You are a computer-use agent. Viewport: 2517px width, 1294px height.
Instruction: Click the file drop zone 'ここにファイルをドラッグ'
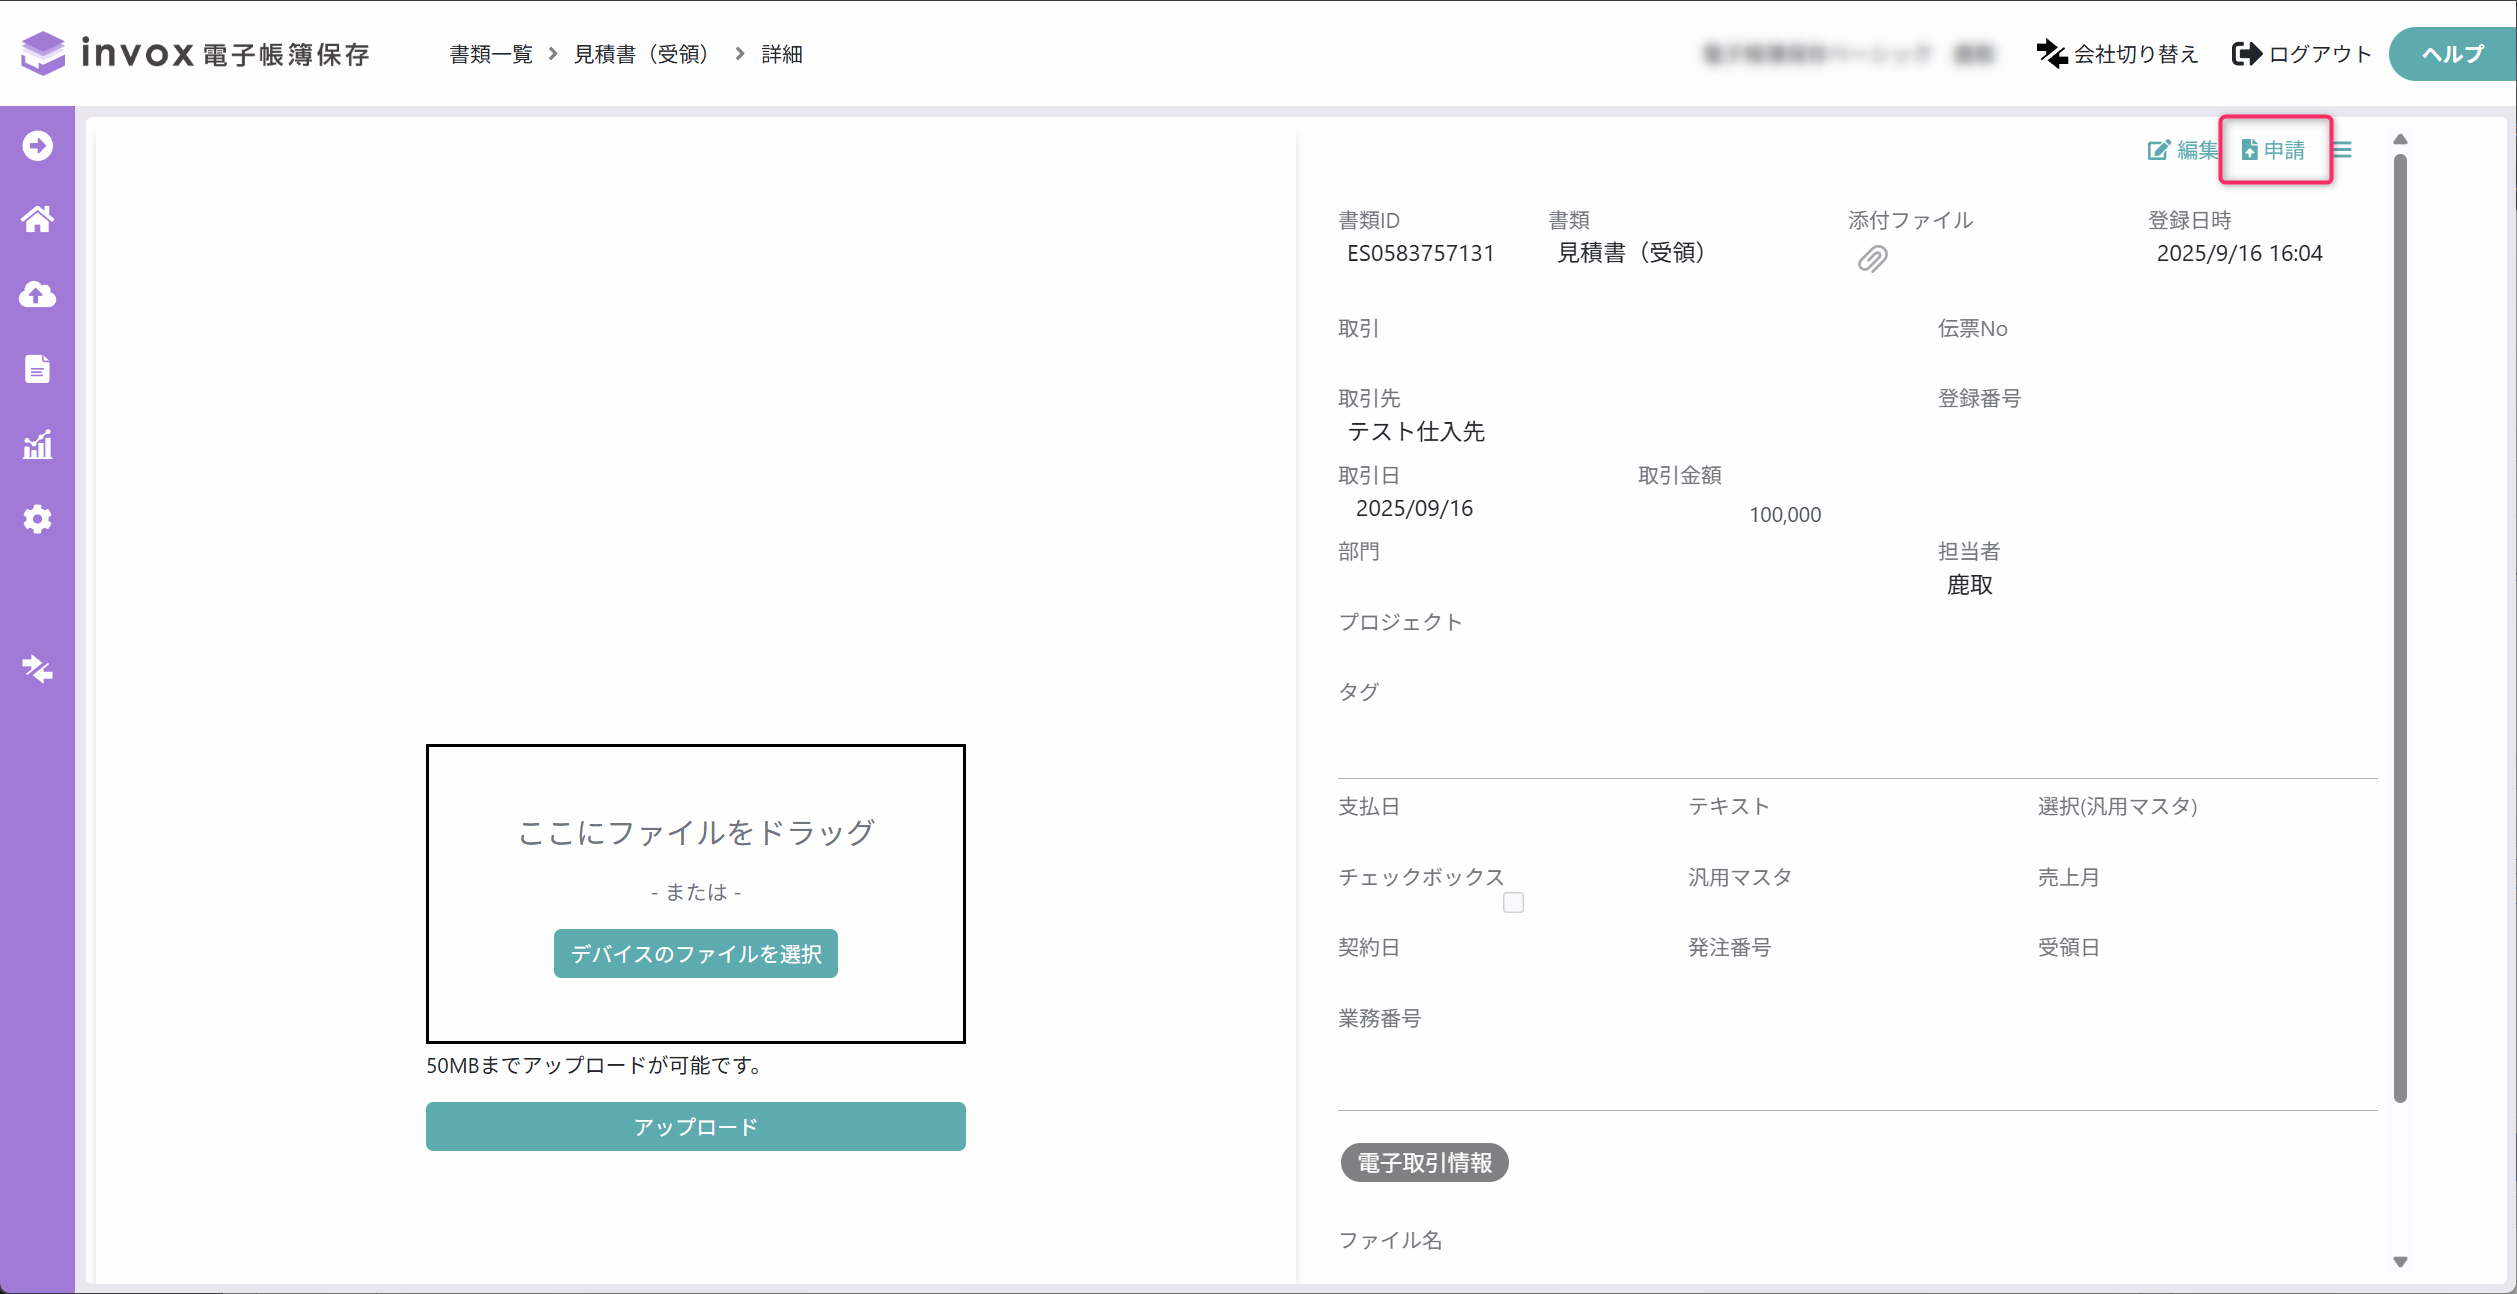[696, 893]
